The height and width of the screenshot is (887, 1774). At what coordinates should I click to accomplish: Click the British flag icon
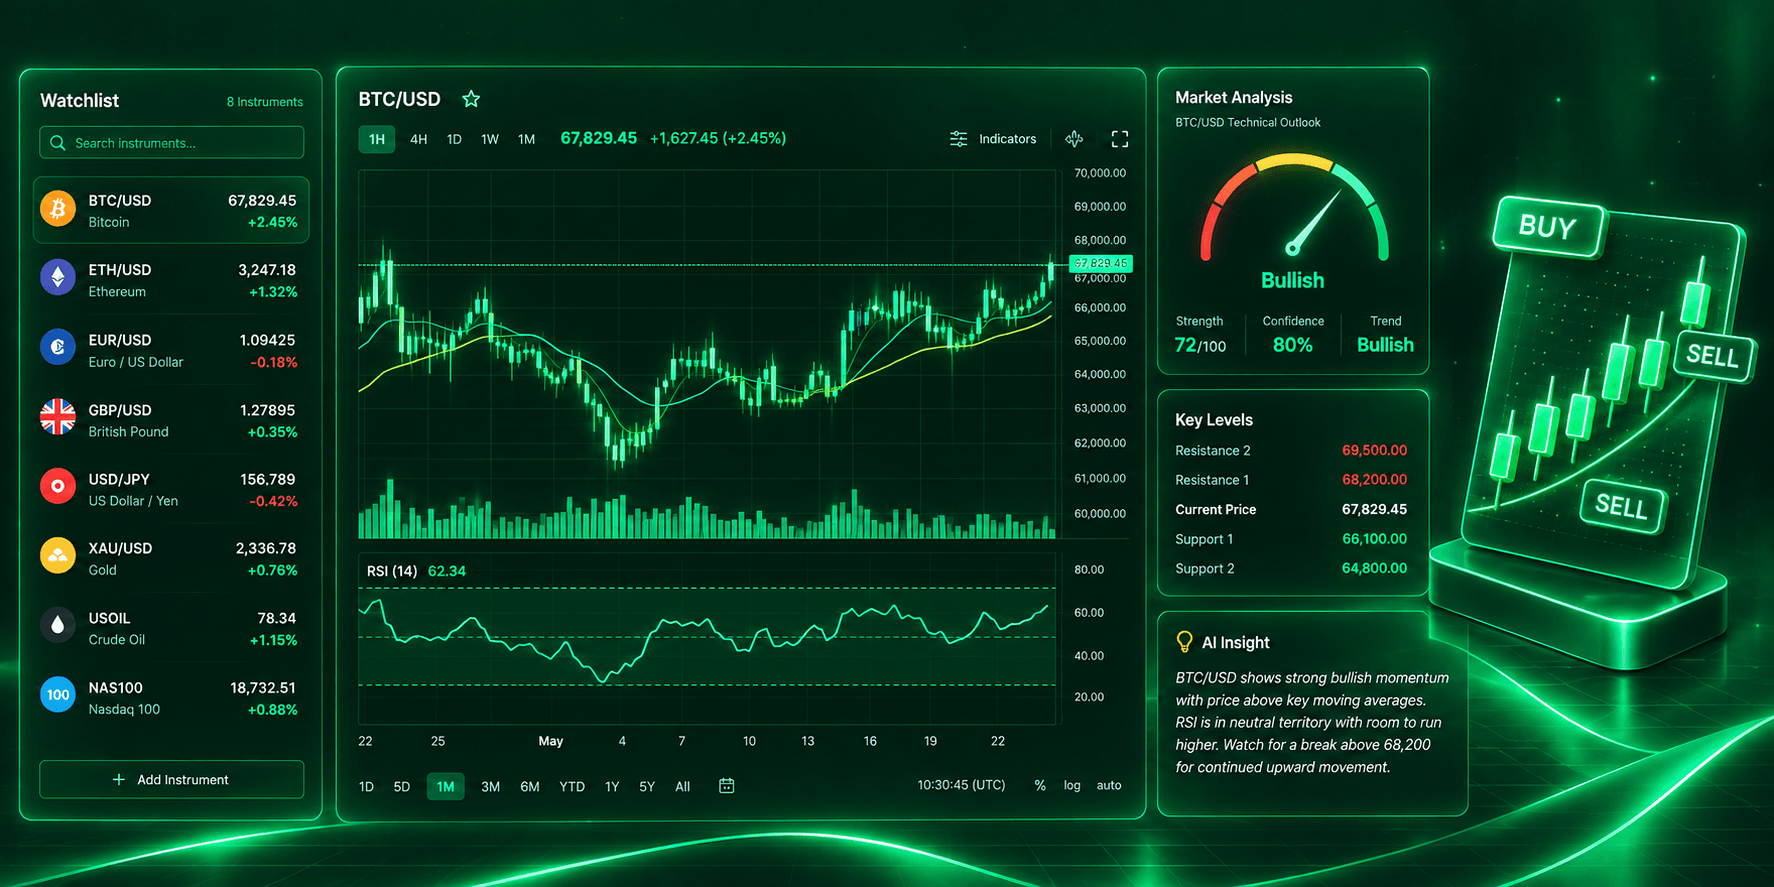coord(58,417)
